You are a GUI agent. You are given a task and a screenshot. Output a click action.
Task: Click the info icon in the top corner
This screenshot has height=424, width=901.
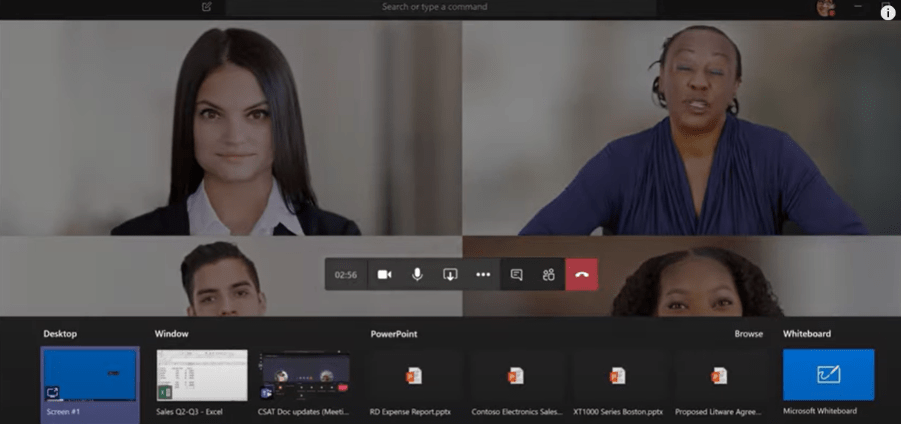point(888,13)
